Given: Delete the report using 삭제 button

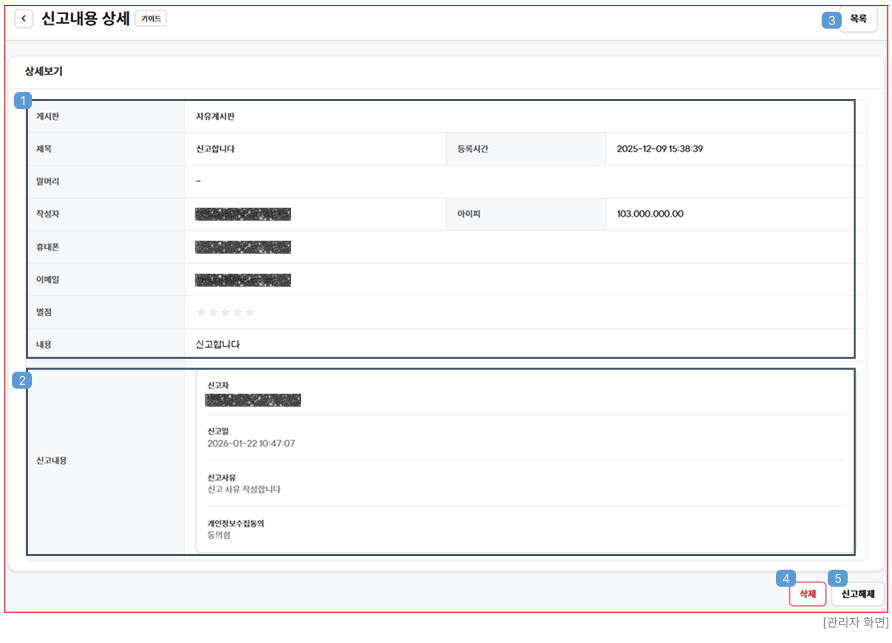Looking at the screenshot, I should pyautogui.click(x=807, y=594).
